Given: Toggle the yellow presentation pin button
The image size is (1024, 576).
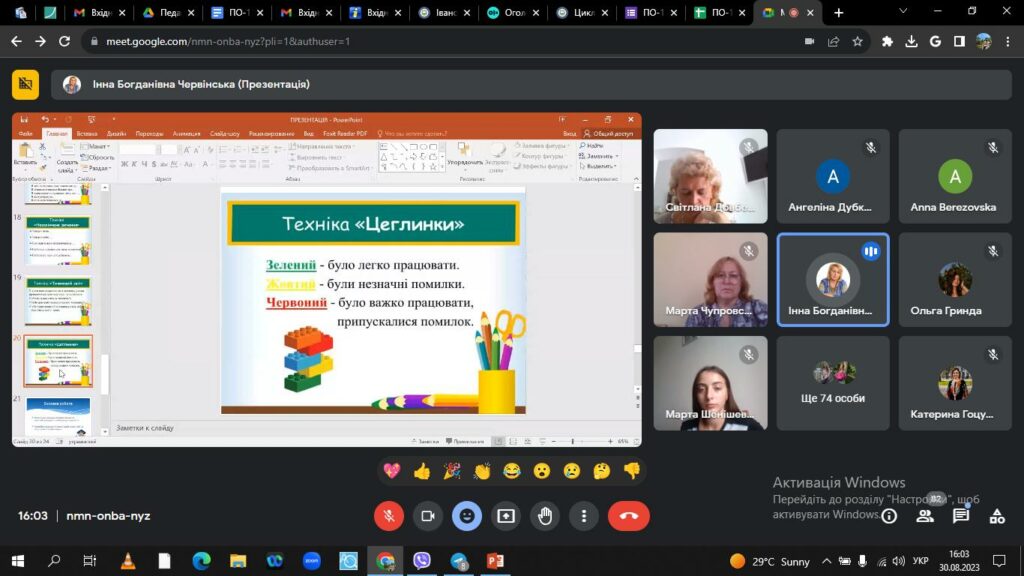Looking at the screenshot, I should (x=25, y=84).
